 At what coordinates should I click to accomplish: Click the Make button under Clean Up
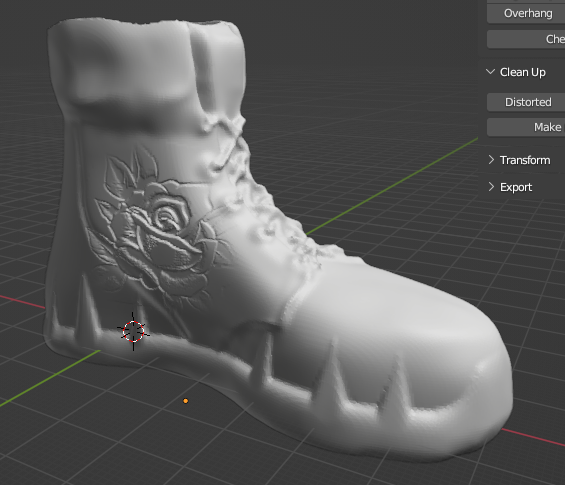[x=526, y=127]
